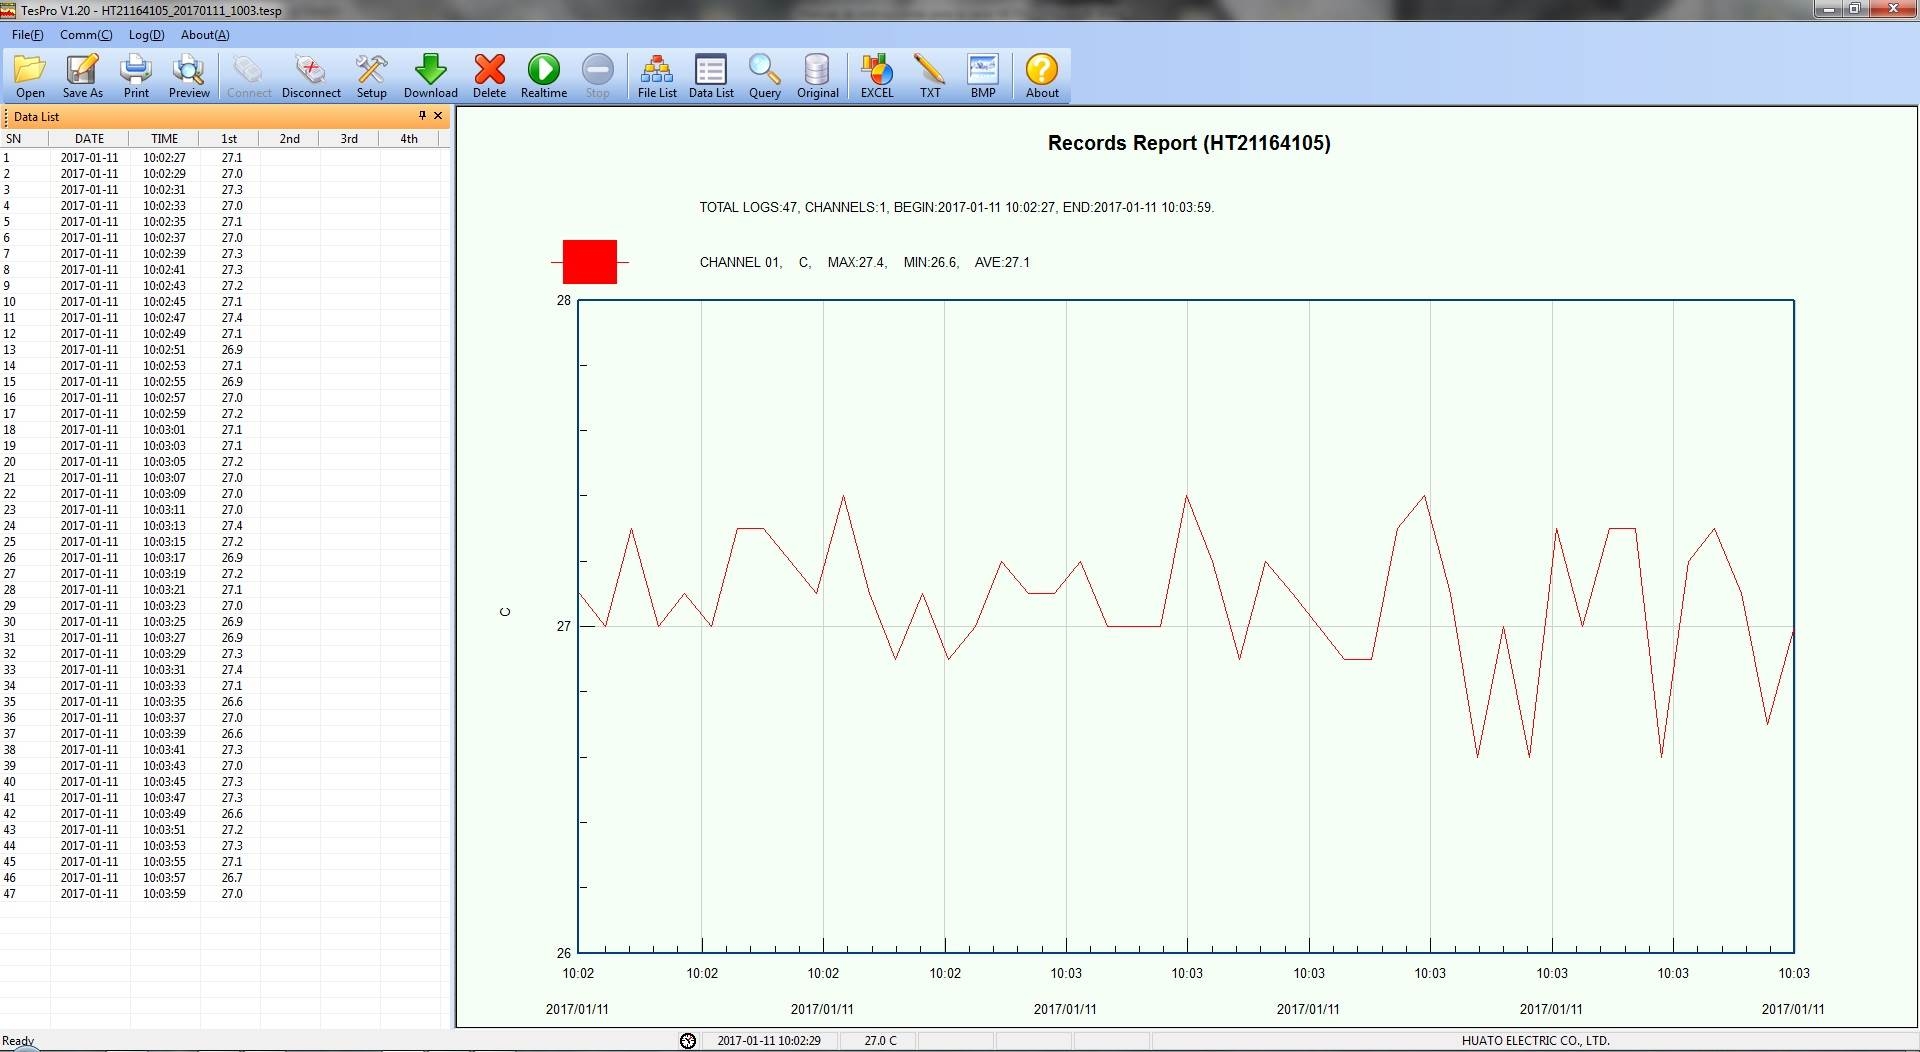This screenshot has width=1920, height=1052.
Task: Open the File(F) menu
Action: [28, 35]
